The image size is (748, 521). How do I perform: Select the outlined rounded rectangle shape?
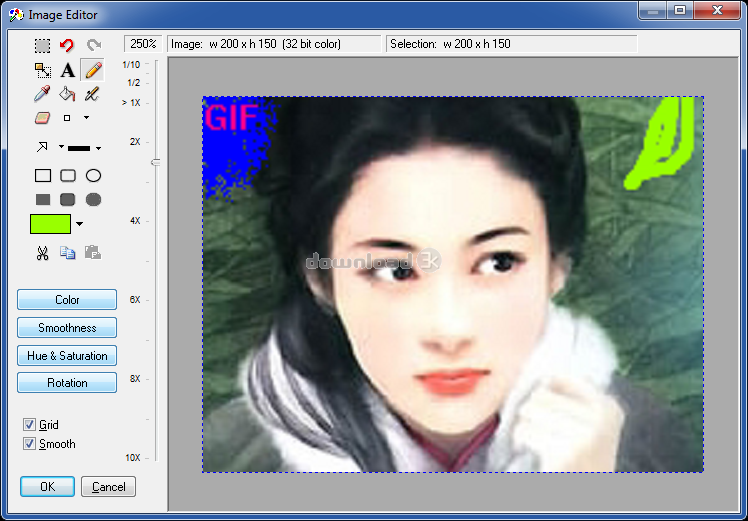click(x=68, y=176)
